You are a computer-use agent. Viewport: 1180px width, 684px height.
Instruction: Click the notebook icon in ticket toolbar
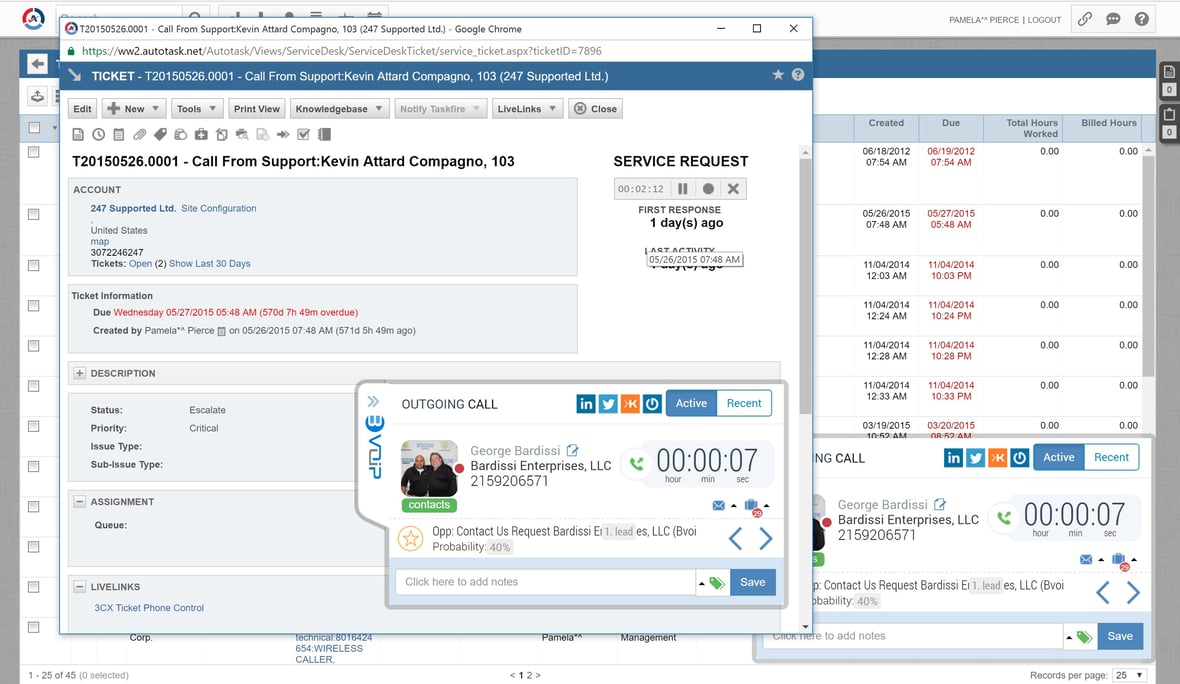tap(324, 135)
